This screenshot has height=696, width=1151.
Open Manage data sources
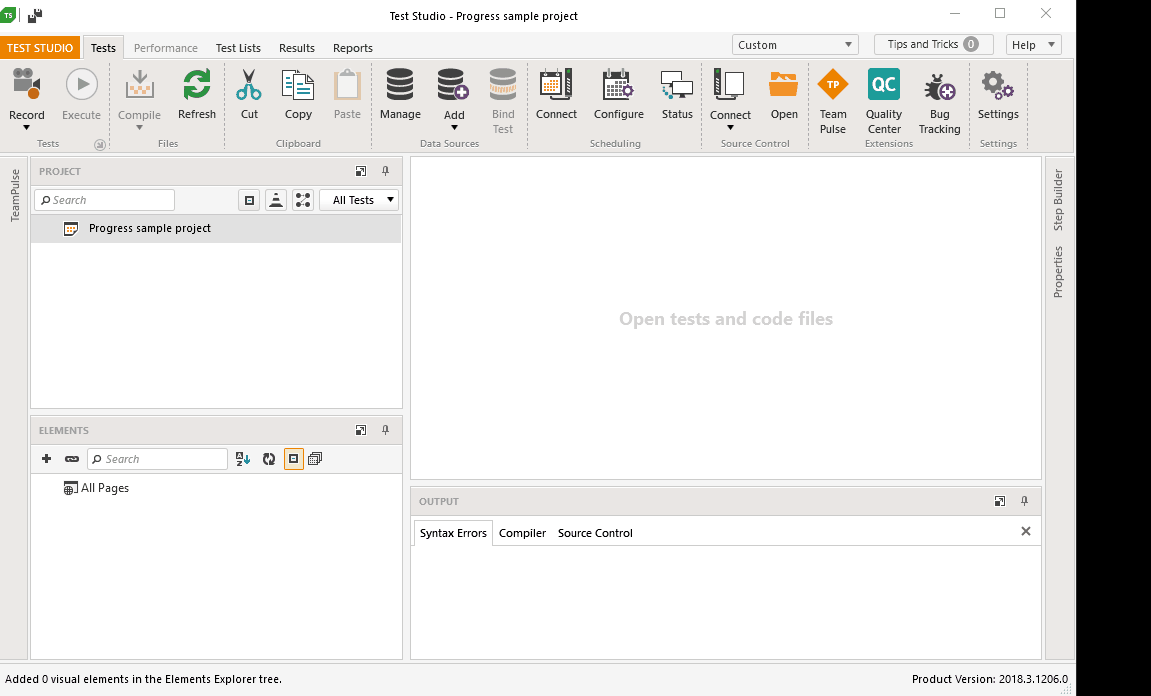coord(400,84)
